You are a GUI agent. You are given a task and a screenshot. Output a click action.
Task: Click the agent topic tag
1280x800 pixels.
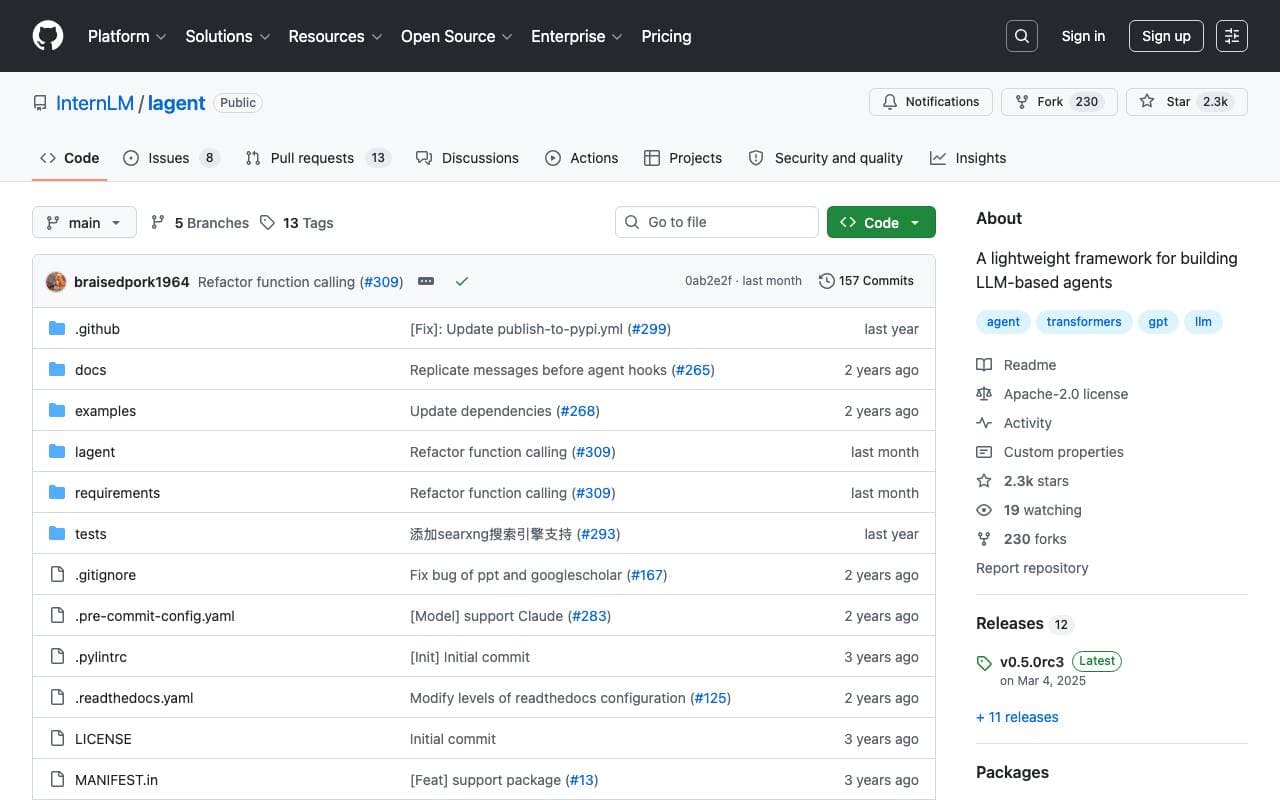coord(1003,322)
